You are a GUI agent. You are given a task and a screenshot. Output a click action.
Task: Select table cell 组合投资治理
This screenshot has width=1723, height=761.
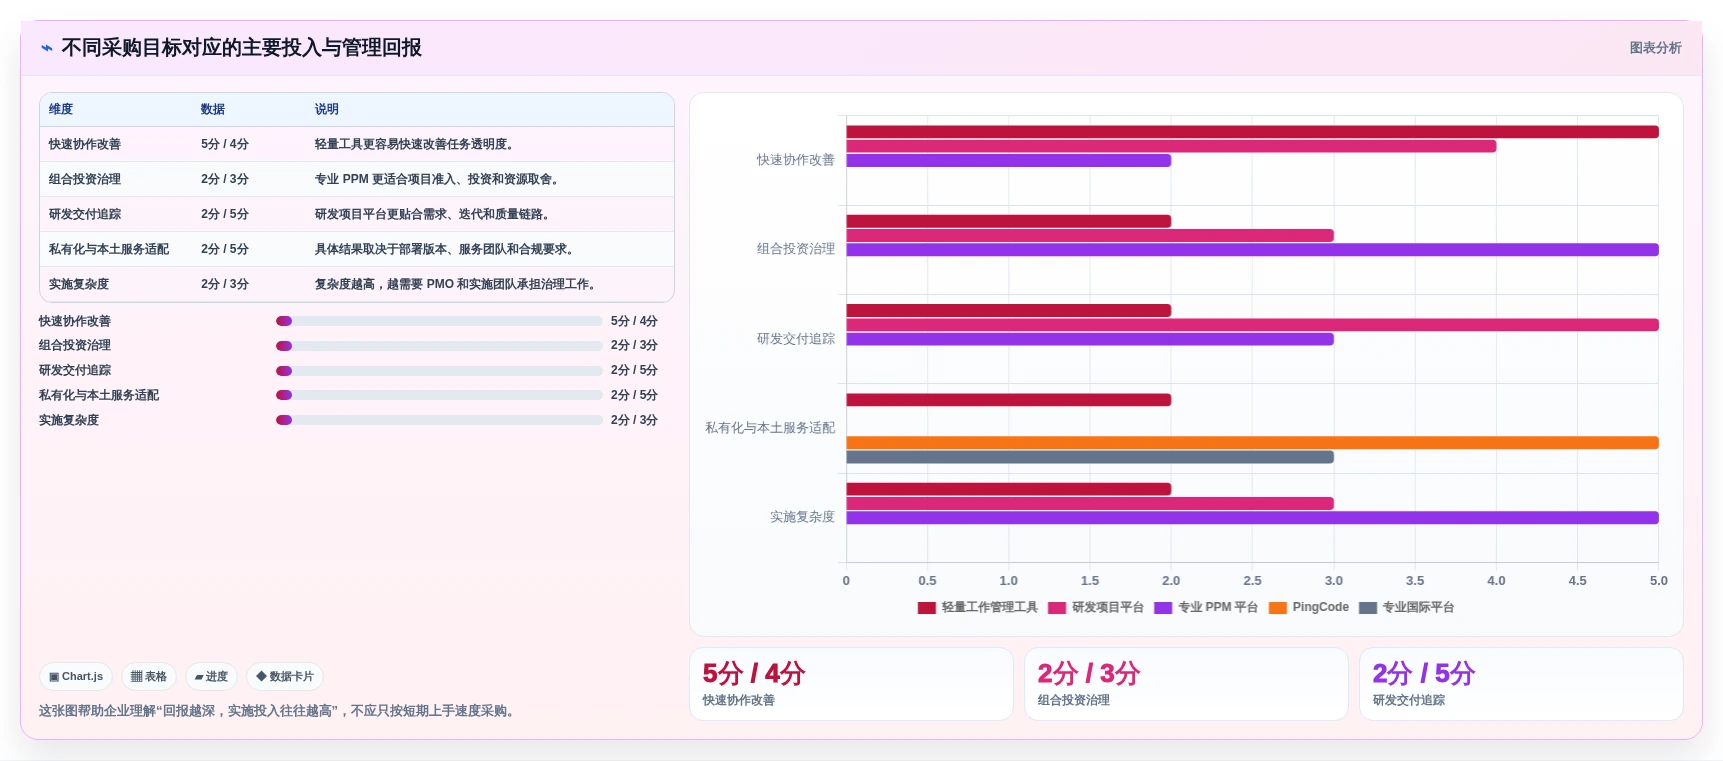85,179
